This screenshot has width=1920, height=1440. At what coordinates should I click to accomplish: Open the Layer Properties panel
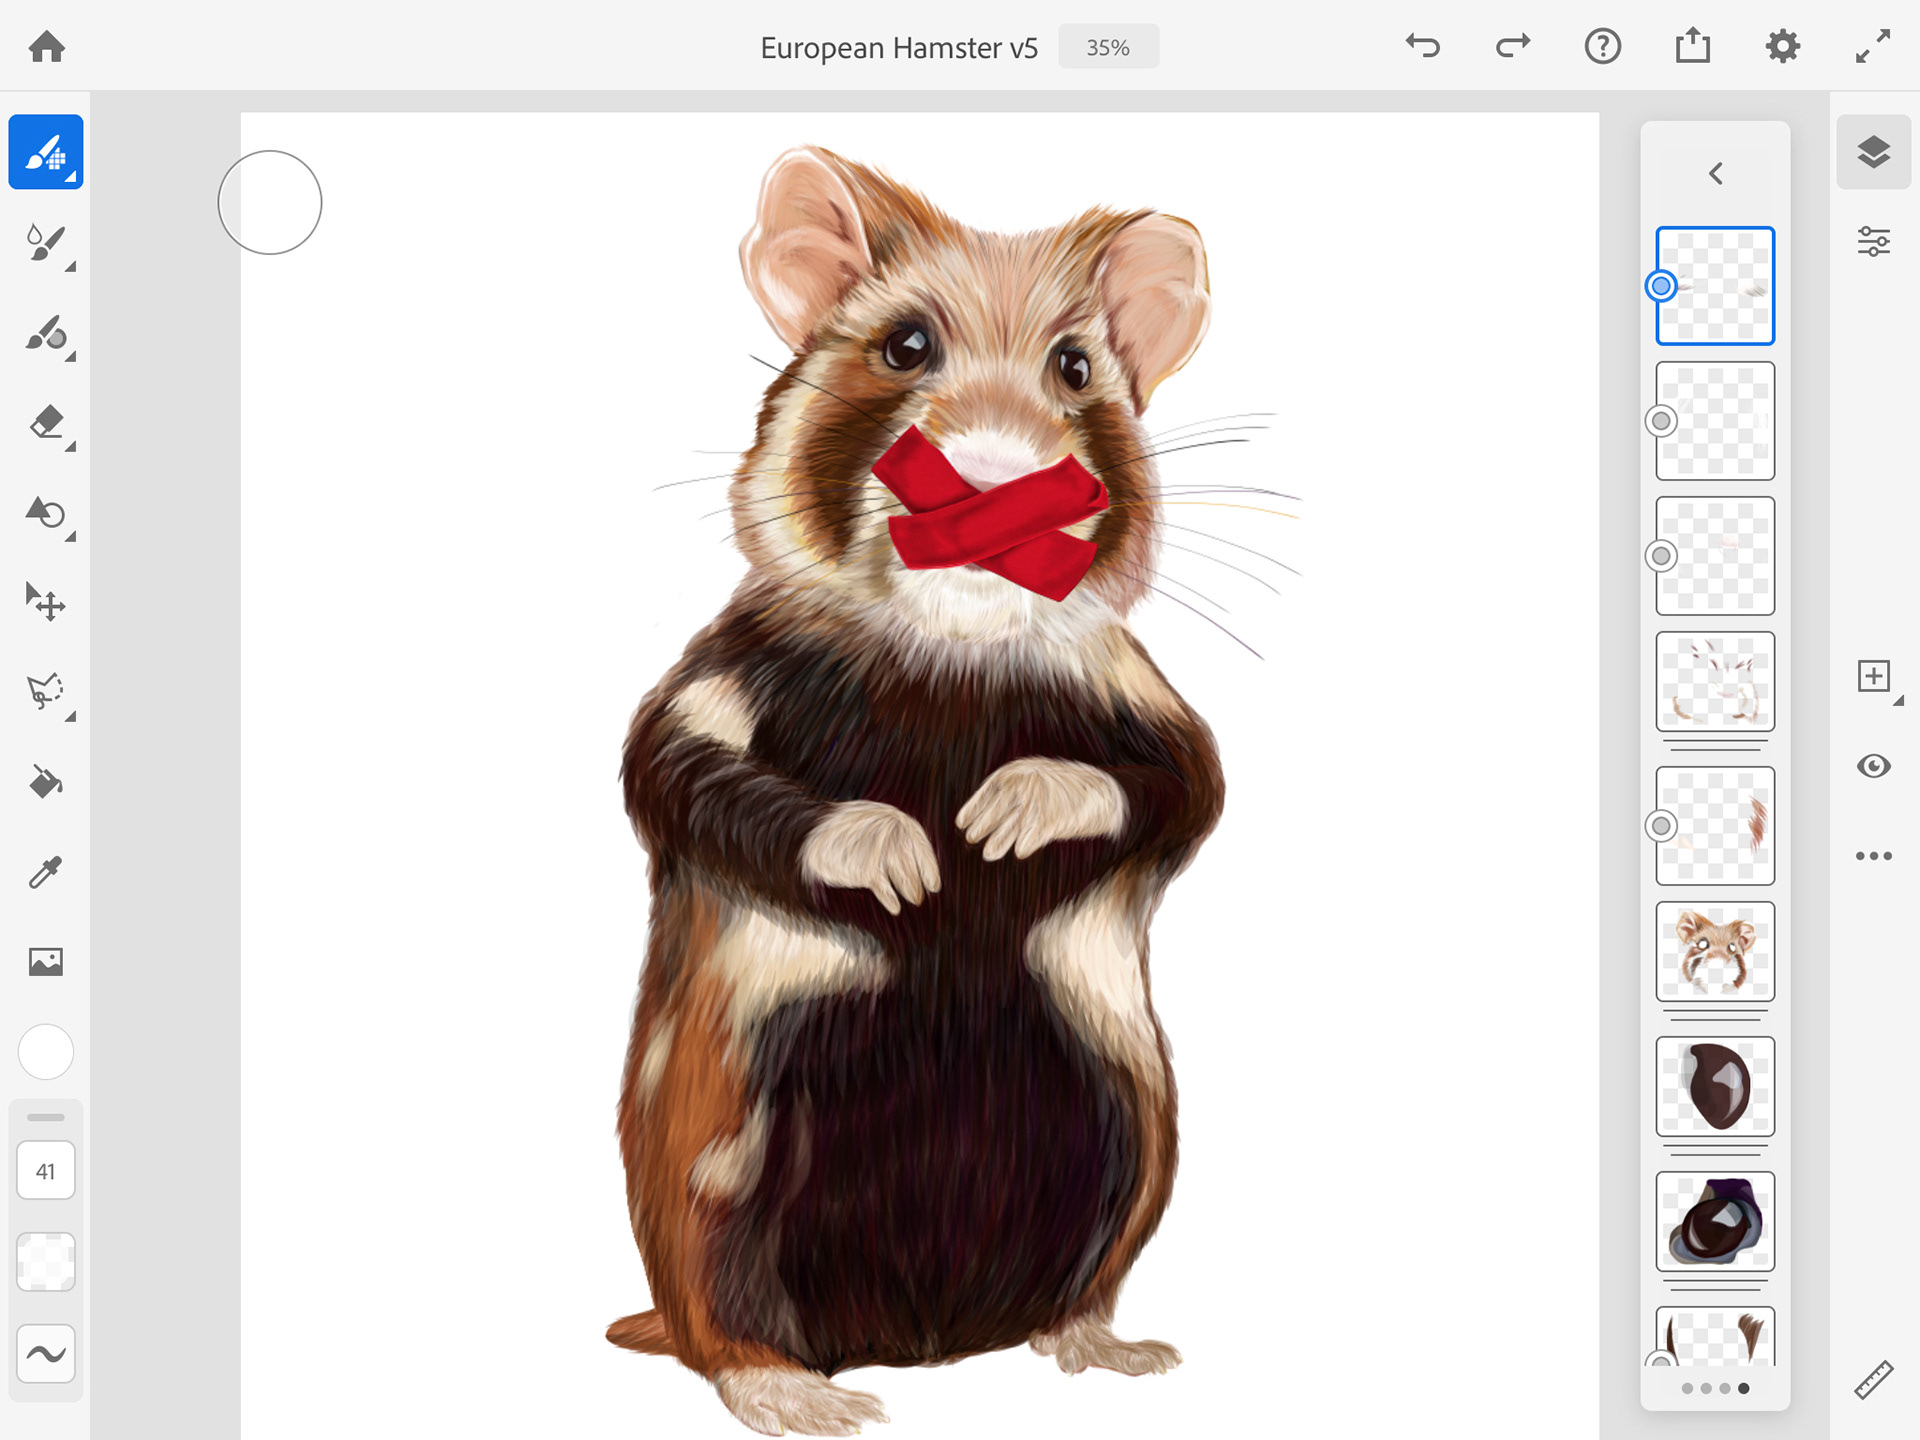1873,242
